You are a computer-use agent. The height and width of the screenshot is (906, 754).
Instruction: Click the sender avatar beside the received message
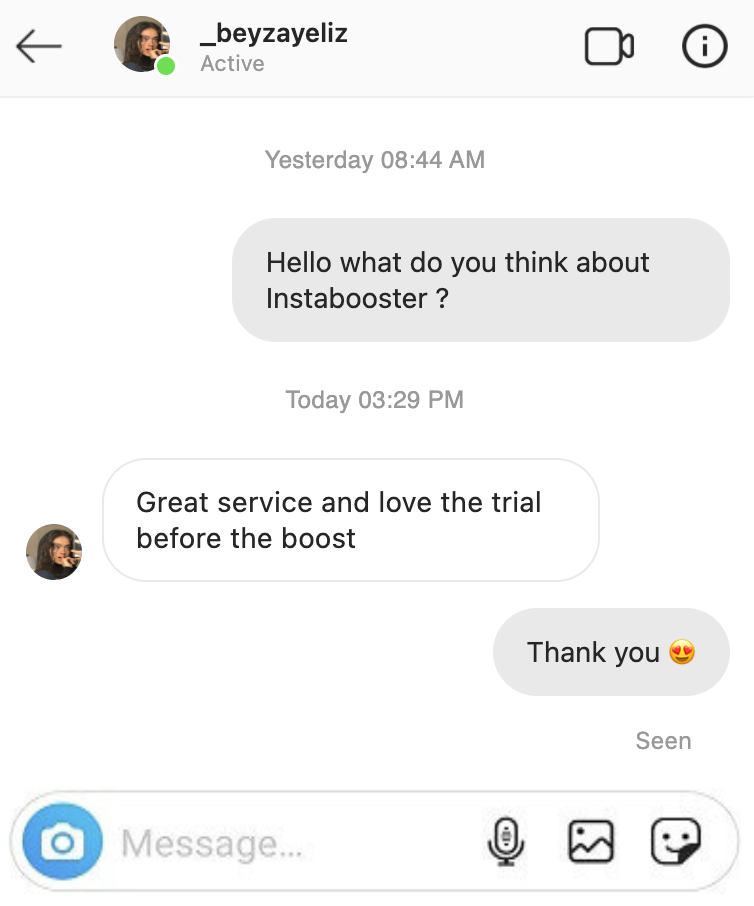(54, 552)
